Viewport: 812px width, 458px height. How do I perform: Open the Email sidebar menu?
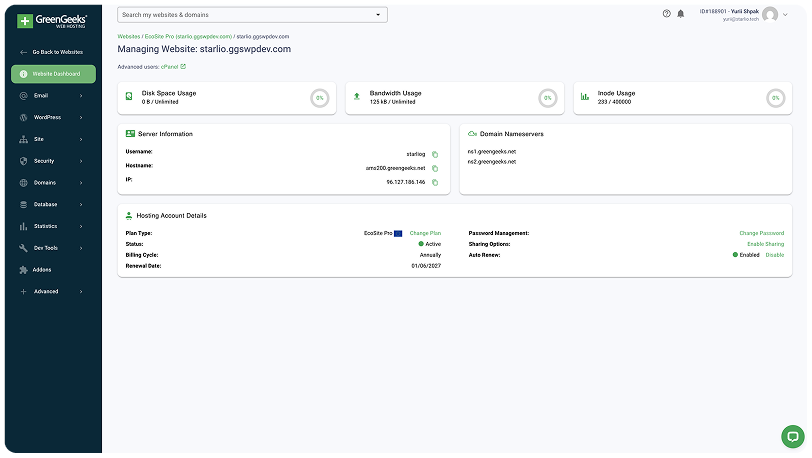(x=53, y=96)
